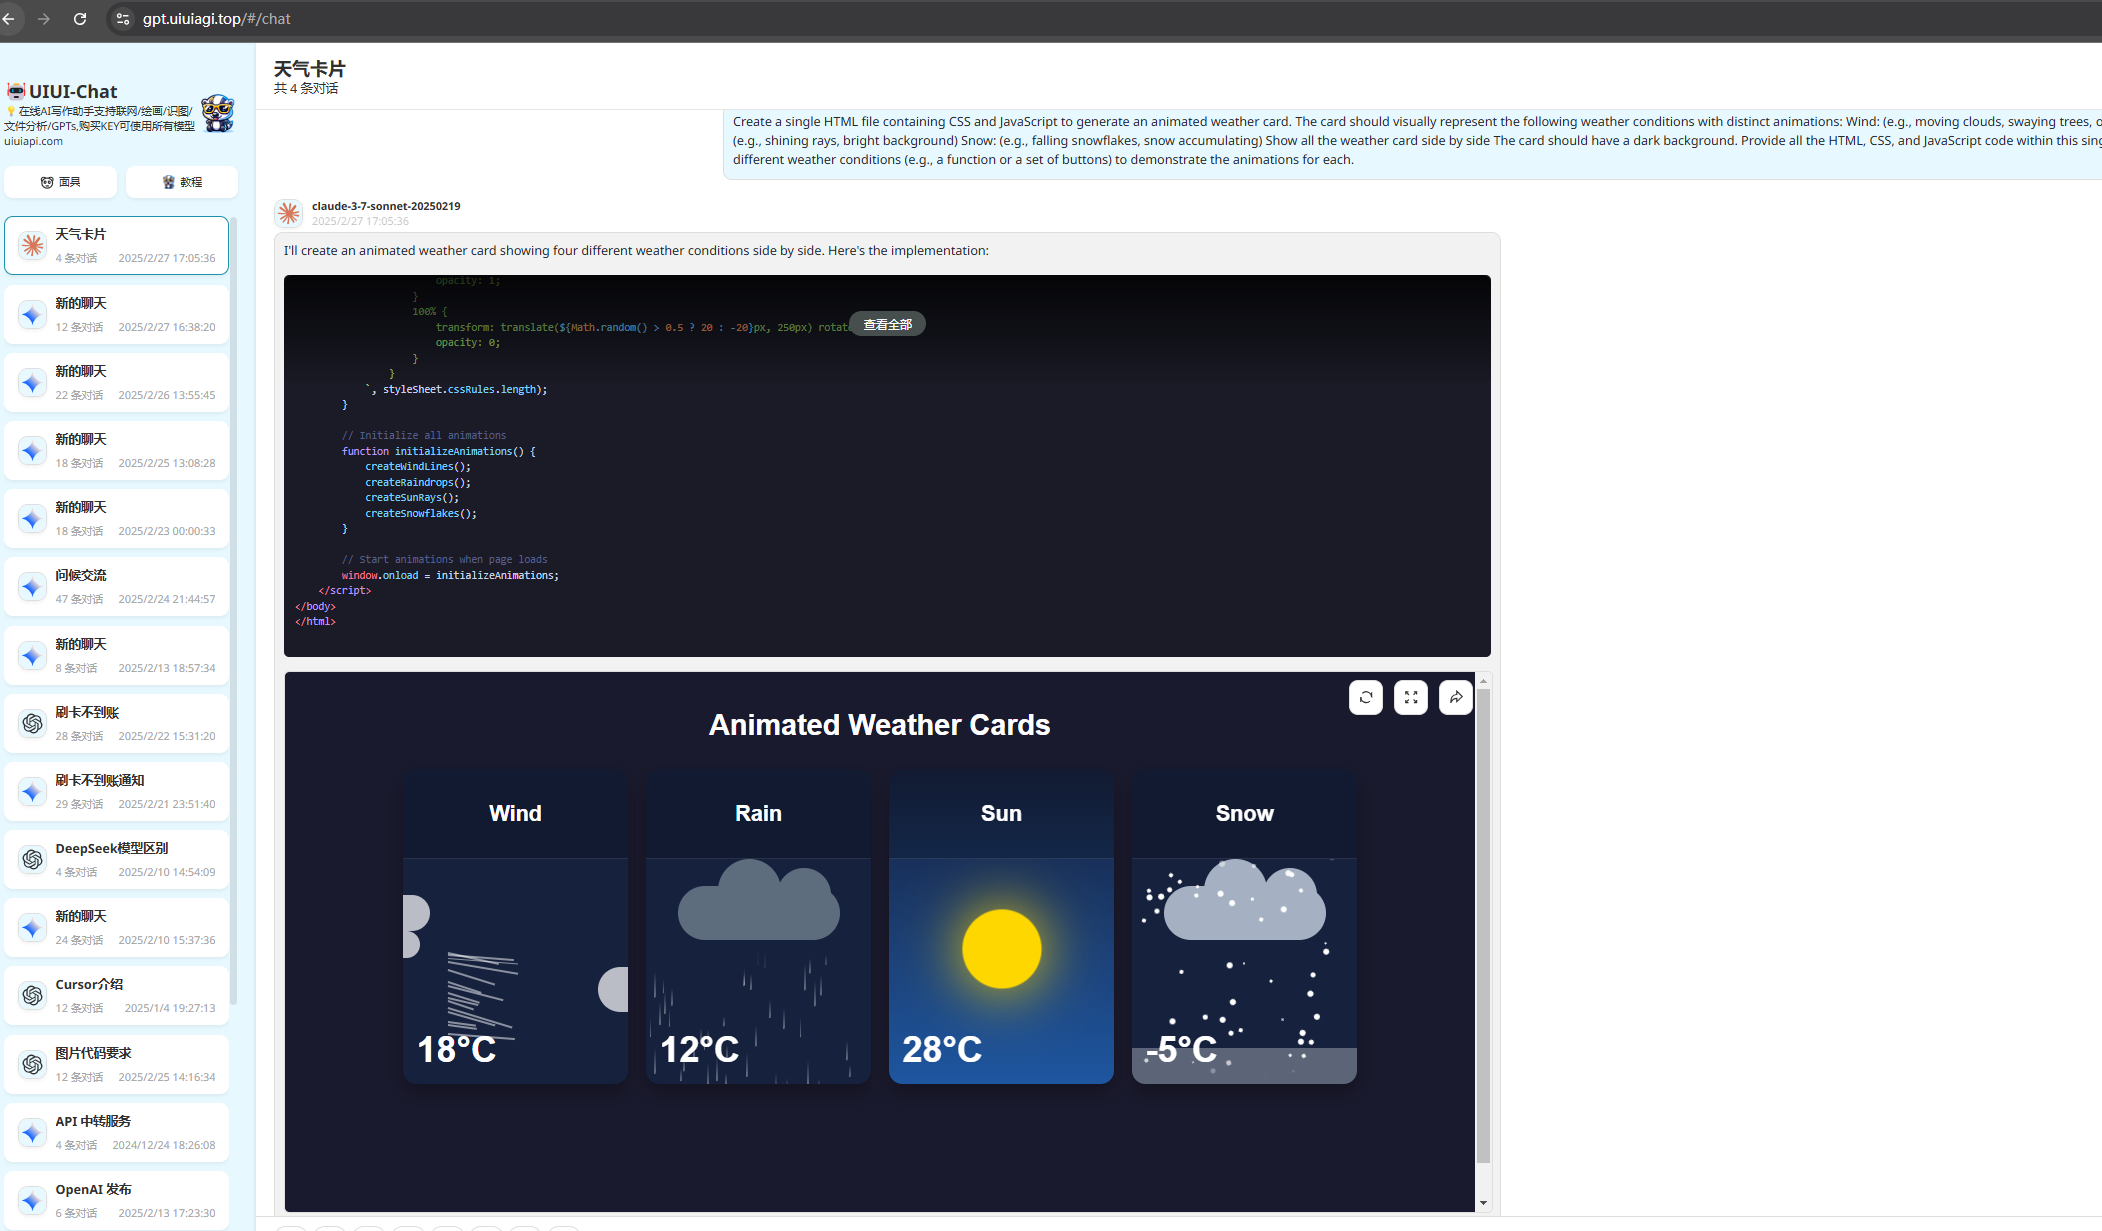Open 新的聊天 from 2025/2/27 16:38:20
The width and height of the screenshot is (2102, 1231).
[x=117, y=314]
